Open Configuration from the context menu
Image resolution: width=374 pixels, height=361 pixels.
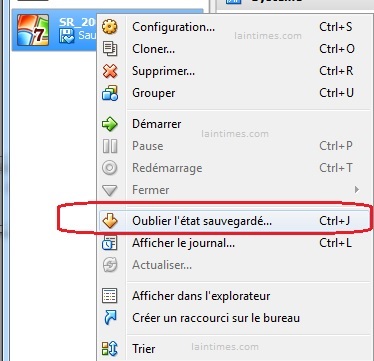pos(234,27)
